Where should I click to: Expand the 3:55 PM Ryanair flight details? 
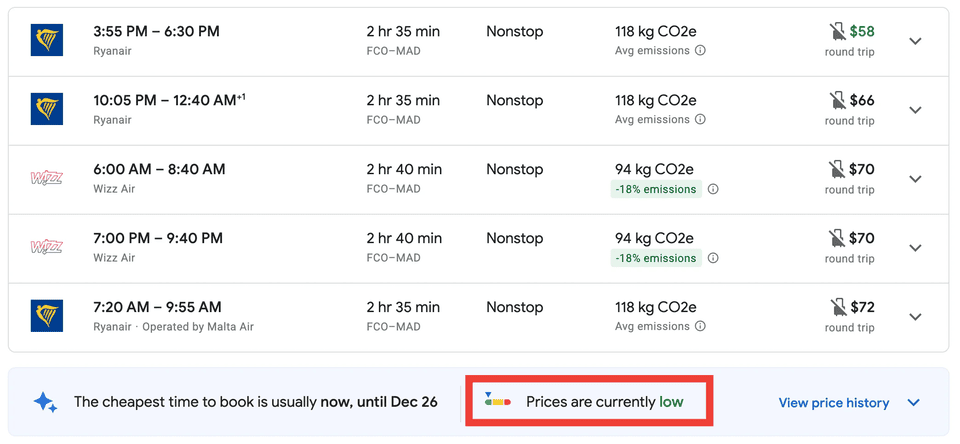[915, 41]
